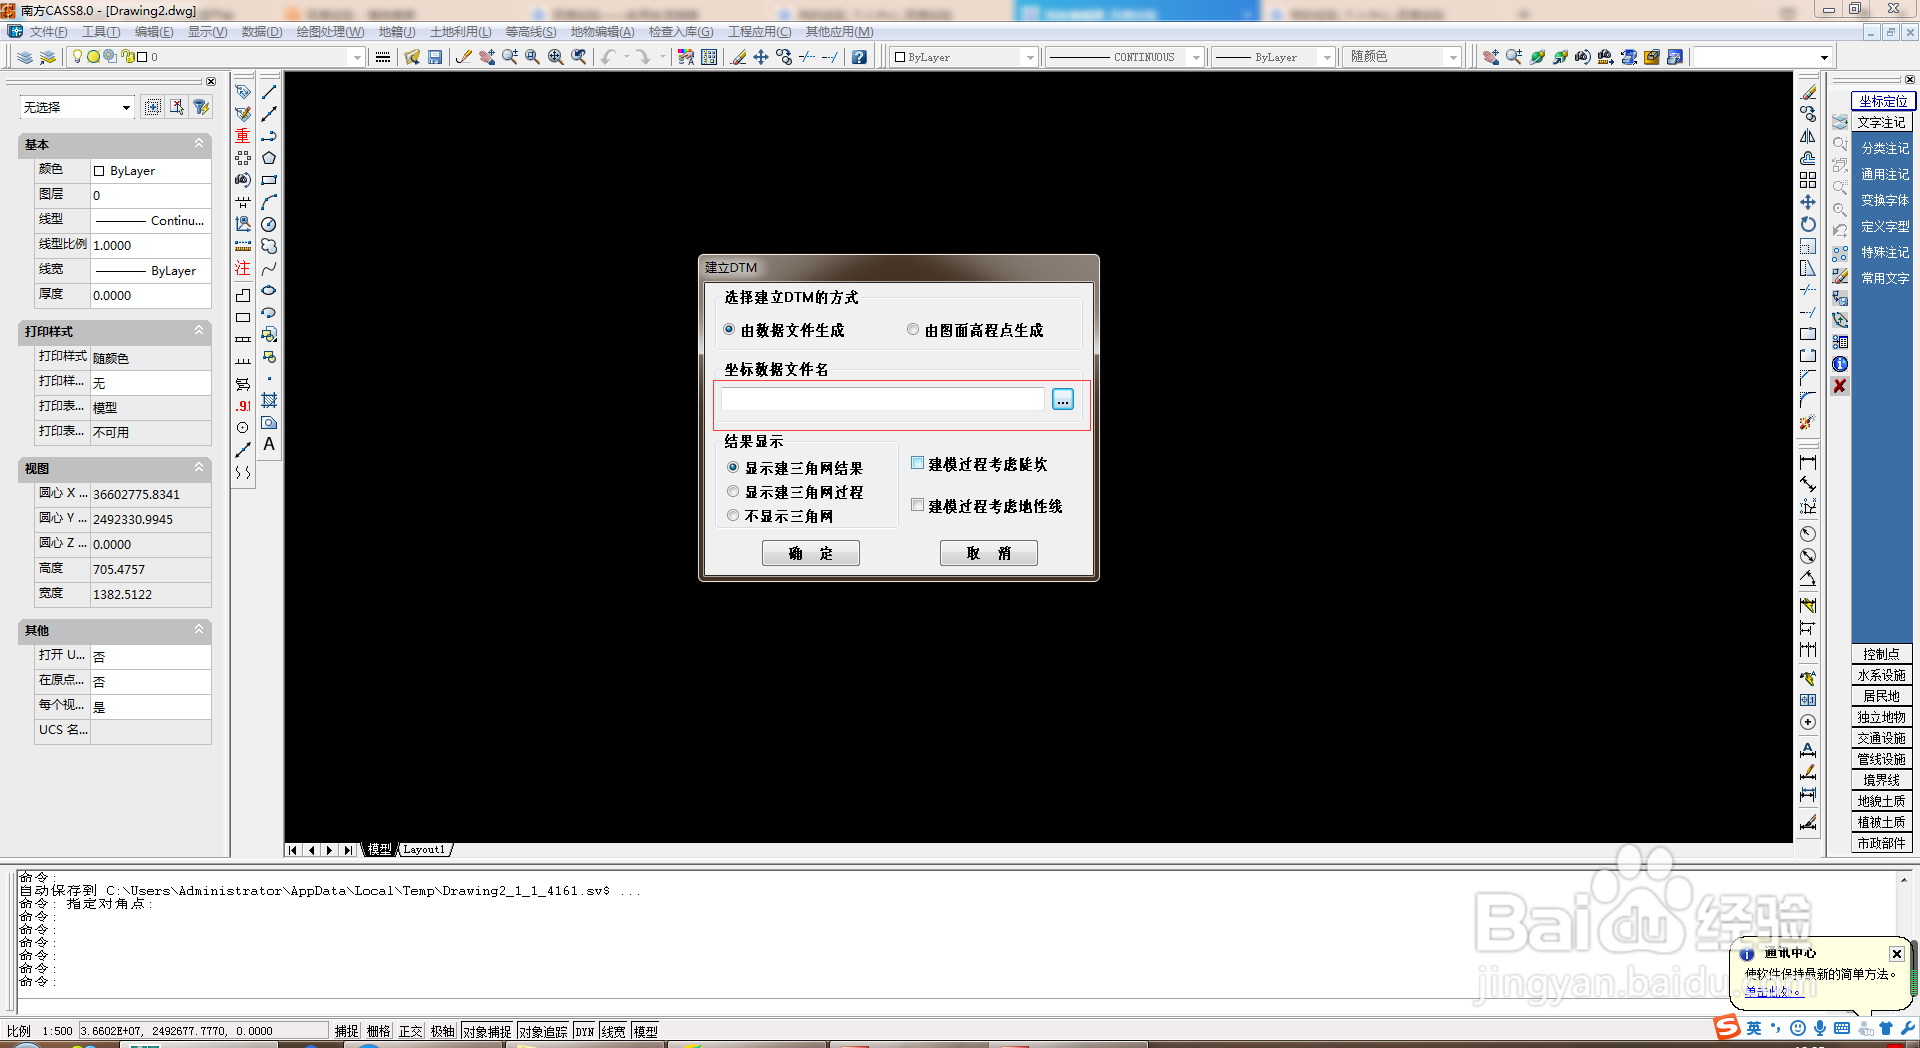Open the 等高线(S) menu
The height and width of the screenshot is (1048, 1920).
[x=531, y=32]
